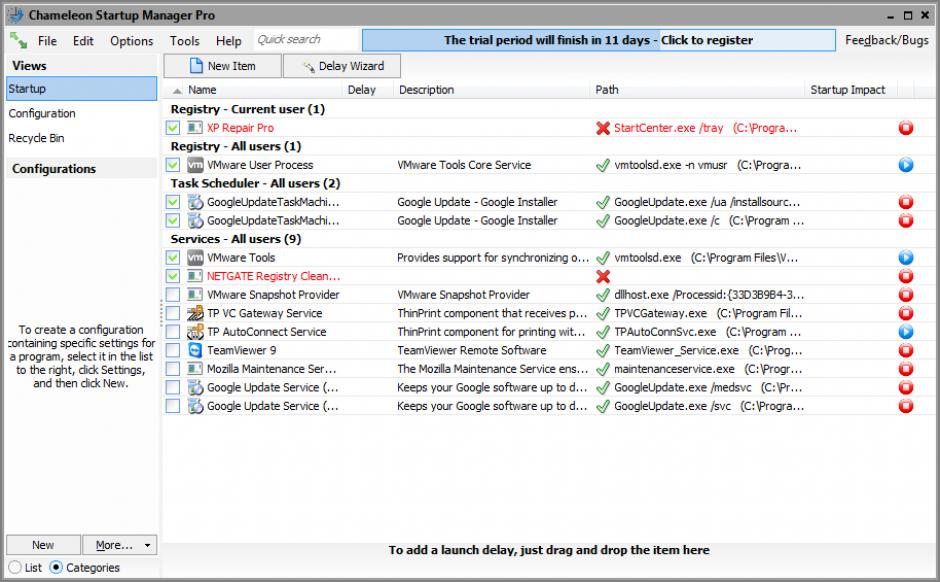Screen dimensions: 940x582
Task: Click the TP AutoConnect Service icon
Action: [195, 331]
